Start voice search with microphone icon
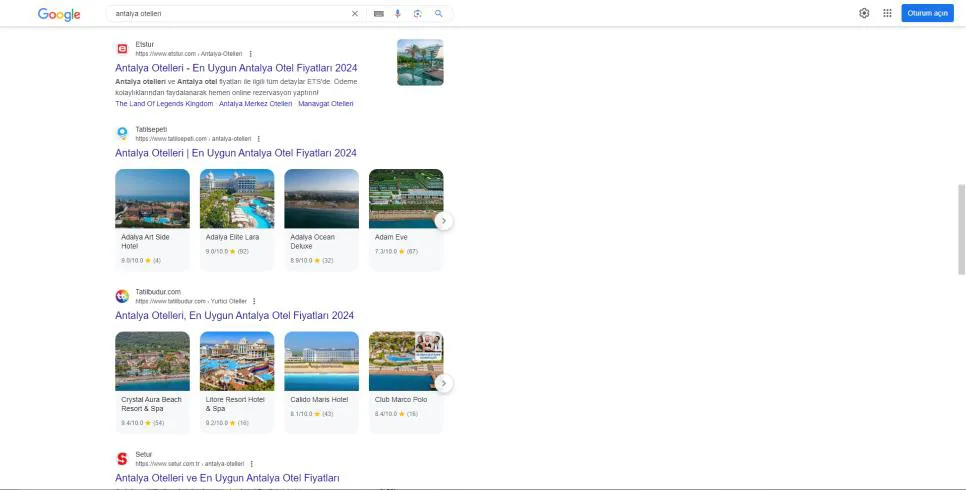 coord(397,14)
